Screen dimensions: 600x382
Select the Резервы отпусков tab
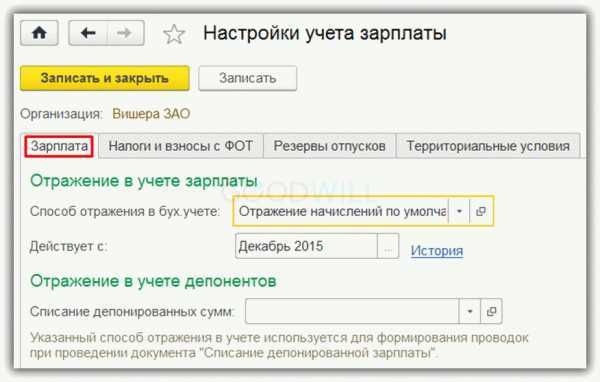tap(329, 146)
